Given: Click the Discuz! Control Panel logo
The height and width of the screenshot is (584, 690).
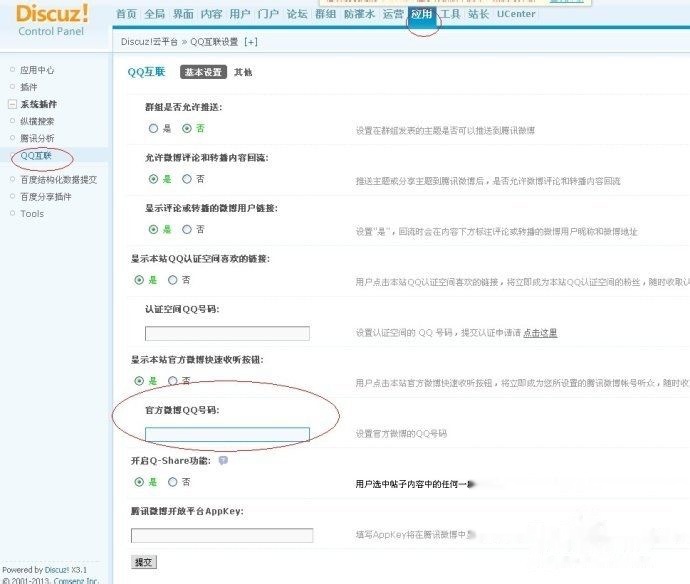Looking at the screenshot, I should tap(52, 19).
